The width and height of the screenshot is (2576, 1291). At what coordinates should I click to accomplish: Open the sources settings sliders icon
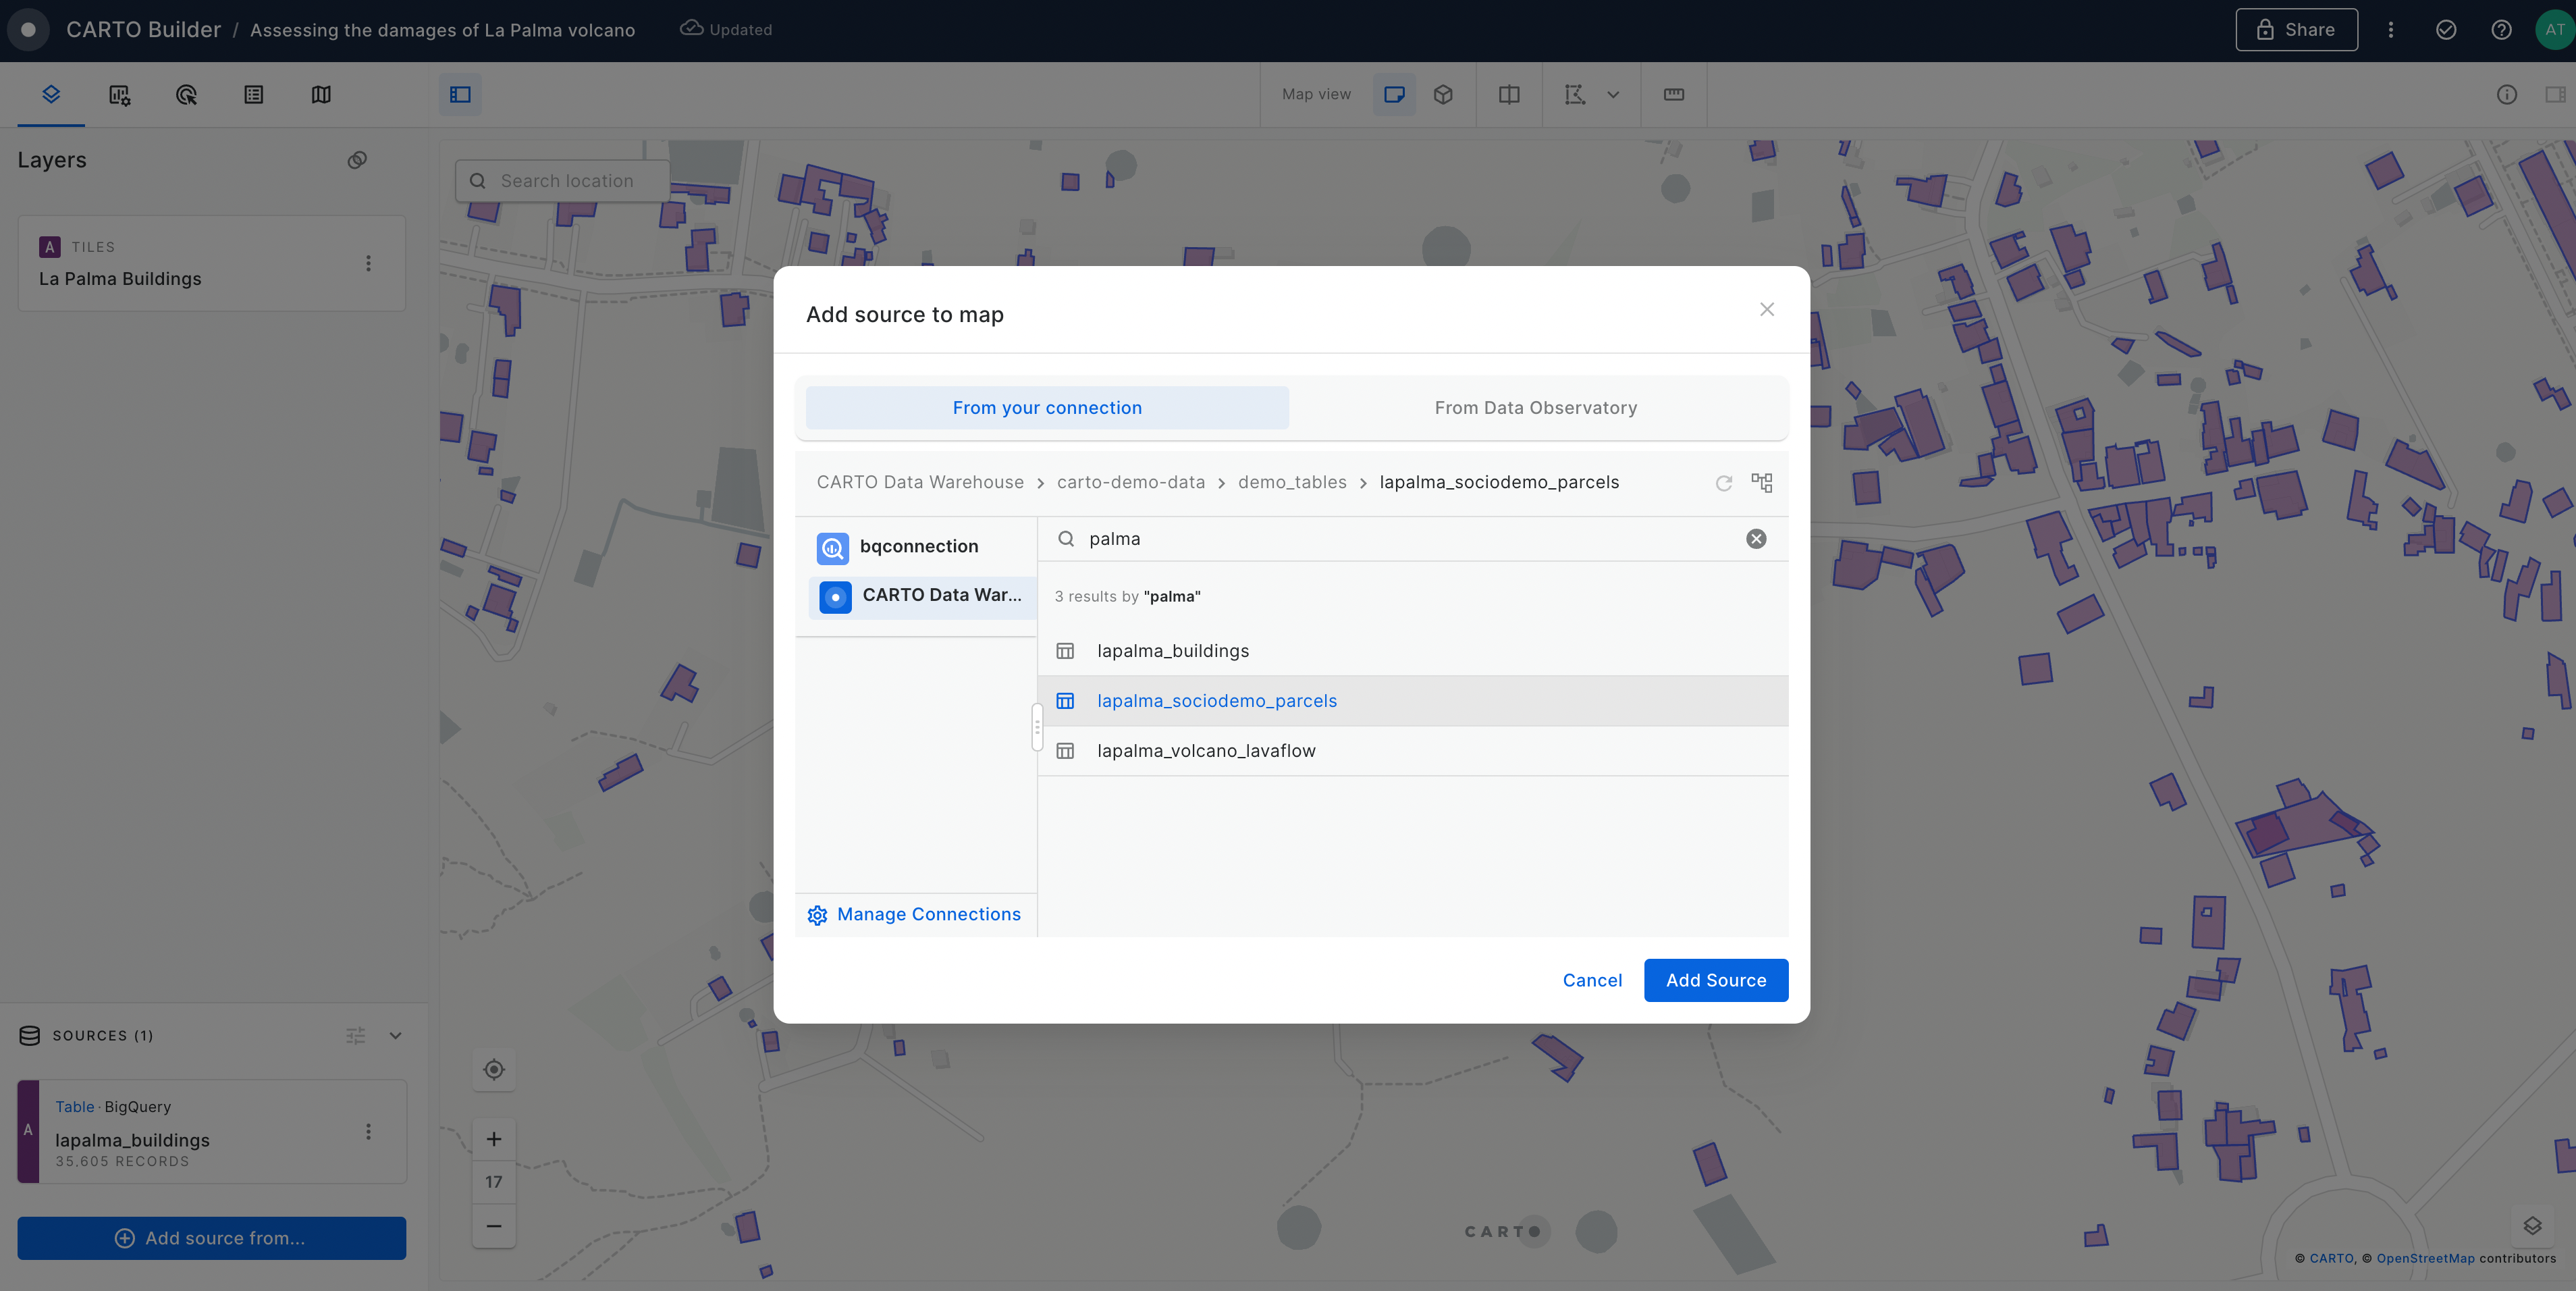point(355,1035)
